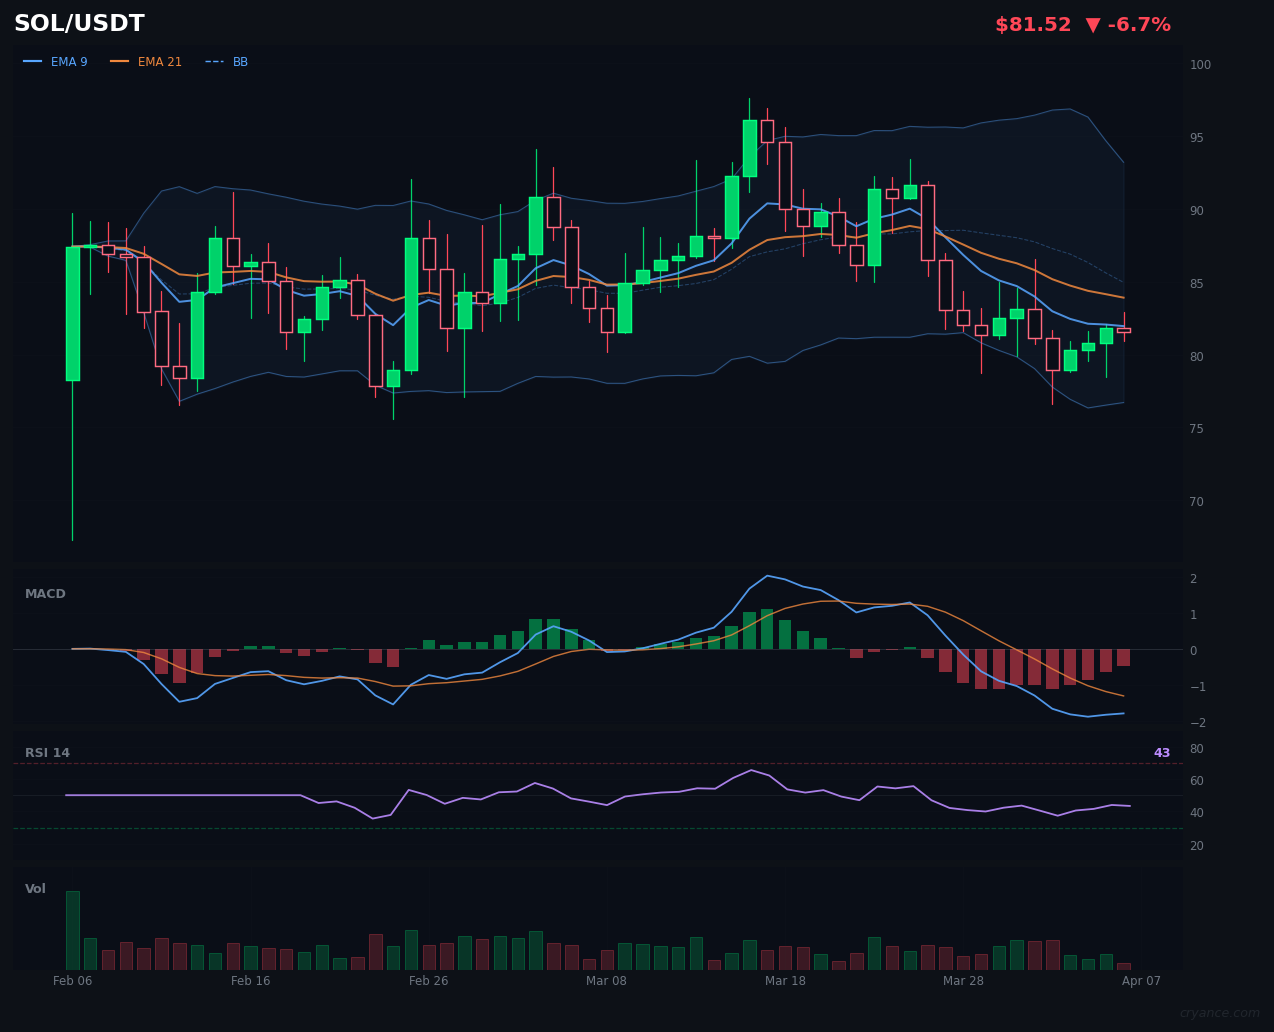Image resolution: width=1274 pixels, height=1032 pixels.
Task: Click the blue EMA 9 line sample icon
Action: (x=30, y=61)
